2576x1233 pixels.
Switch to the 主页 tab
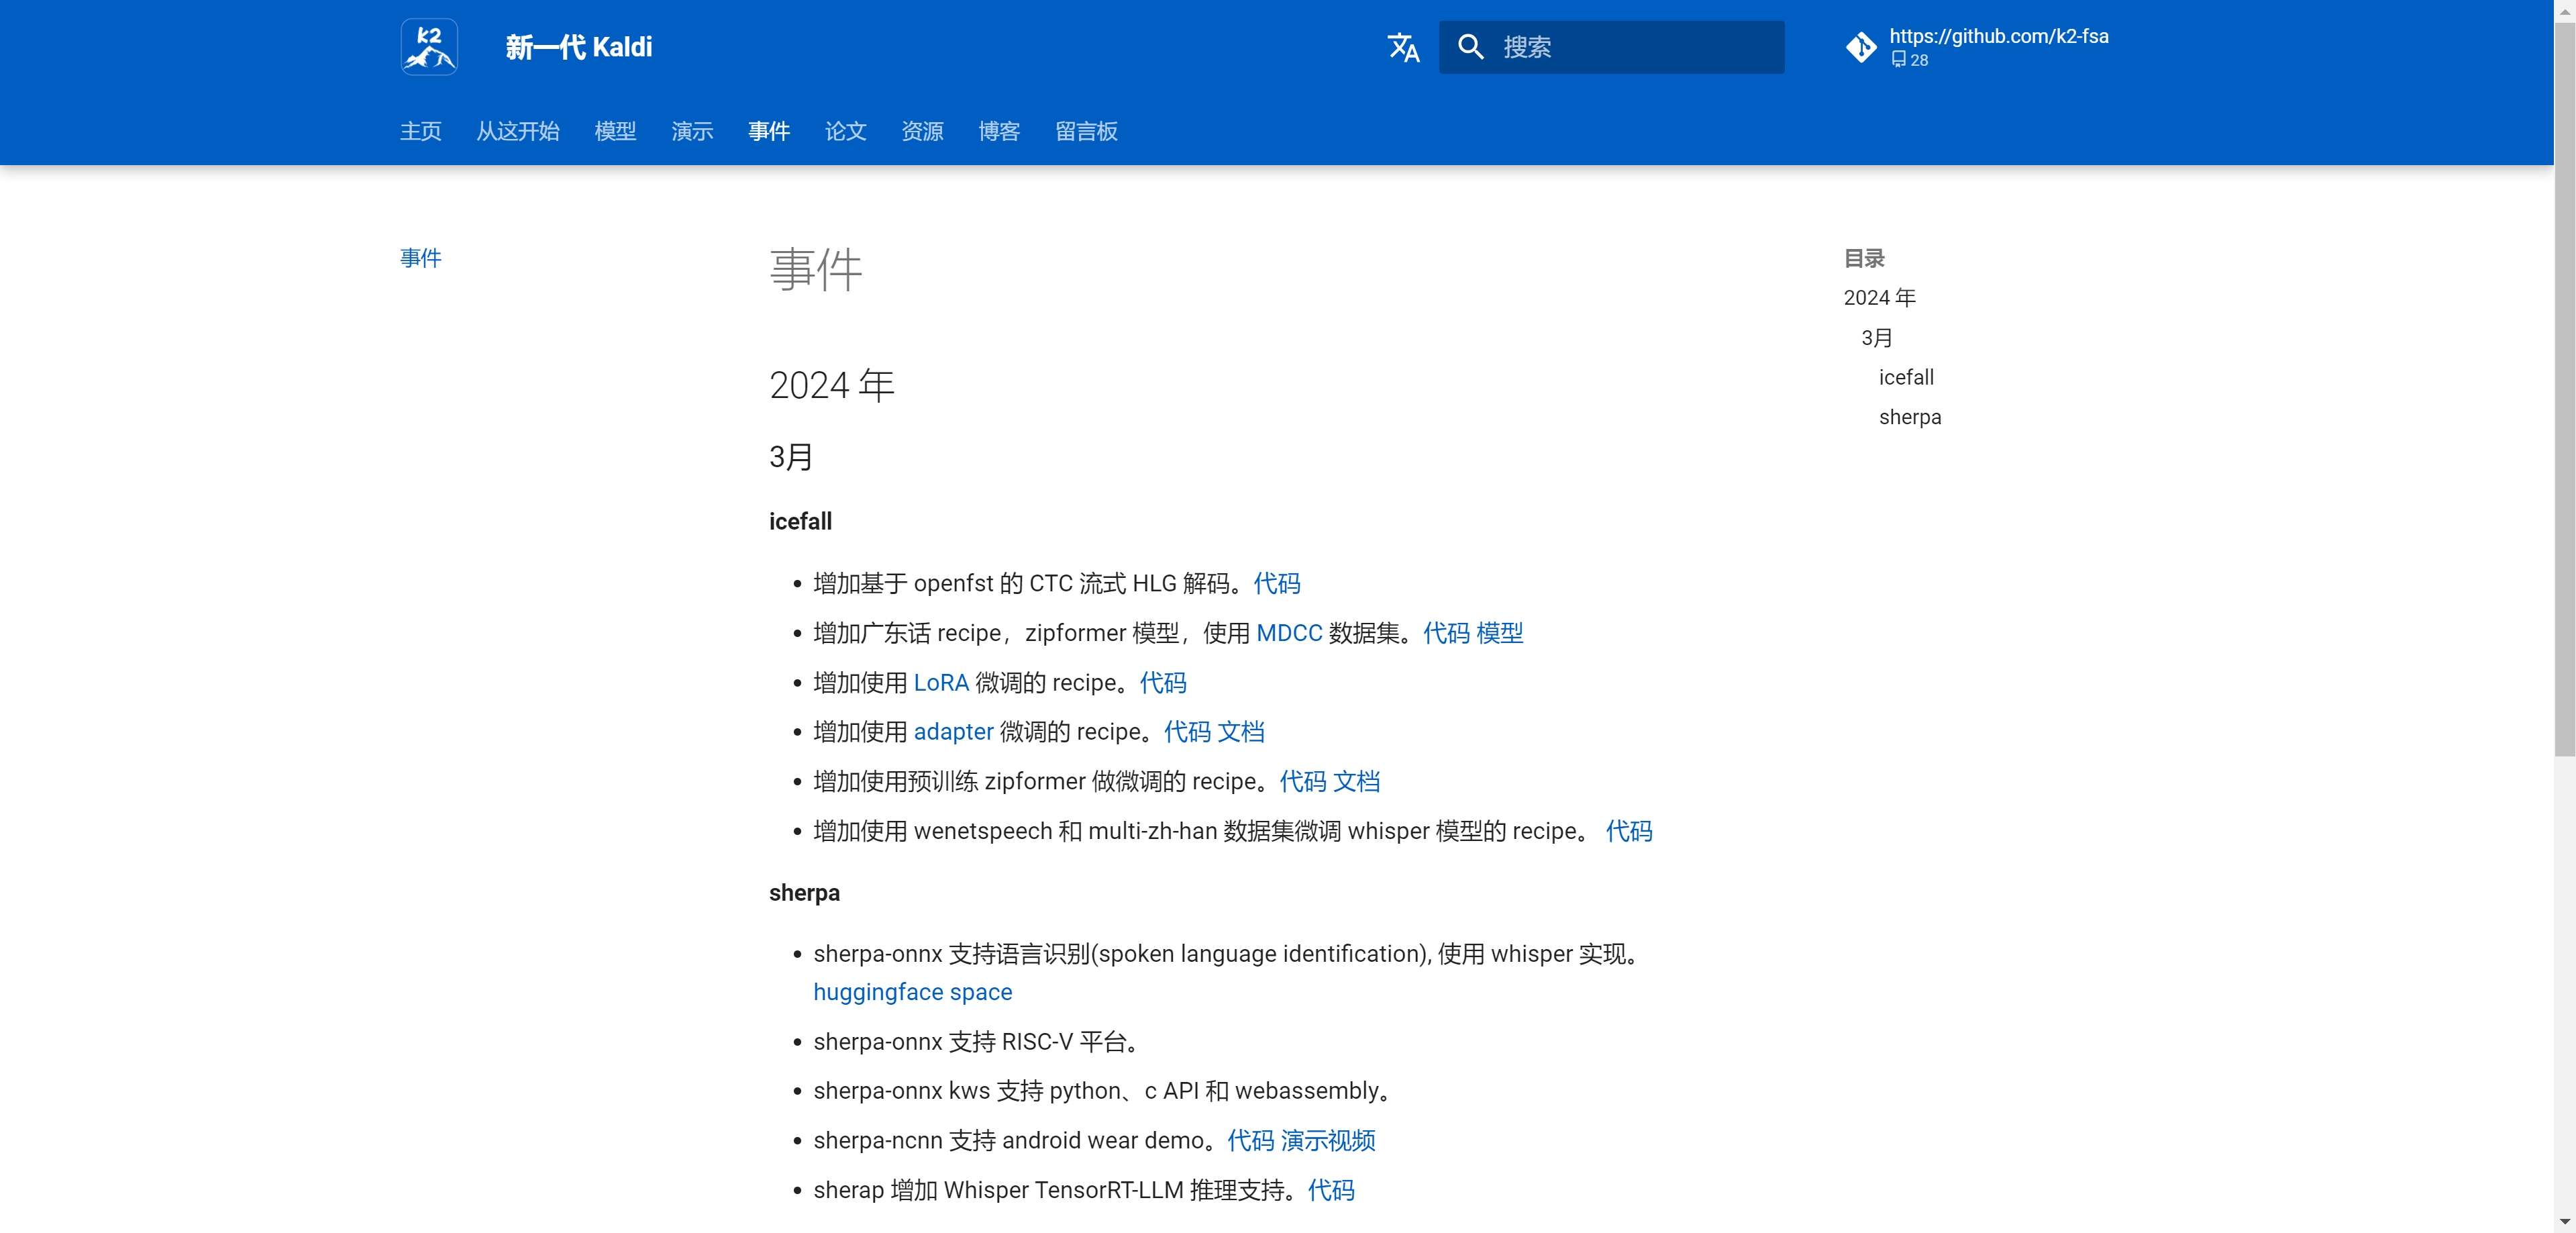(420, 131)
